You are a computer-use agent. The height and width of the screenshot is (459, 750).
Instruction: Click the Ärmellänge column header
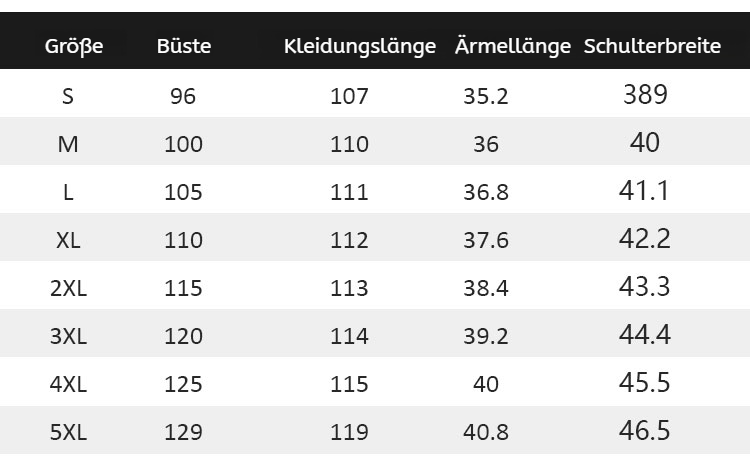(x=512, y=46)
